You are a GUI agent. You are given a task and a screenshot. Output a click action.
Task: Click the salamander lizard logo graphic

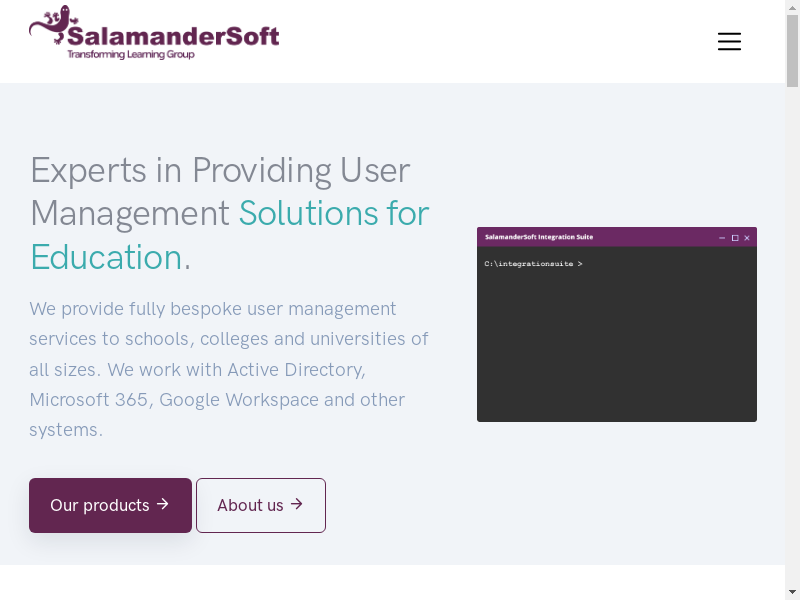pos(51,24)
